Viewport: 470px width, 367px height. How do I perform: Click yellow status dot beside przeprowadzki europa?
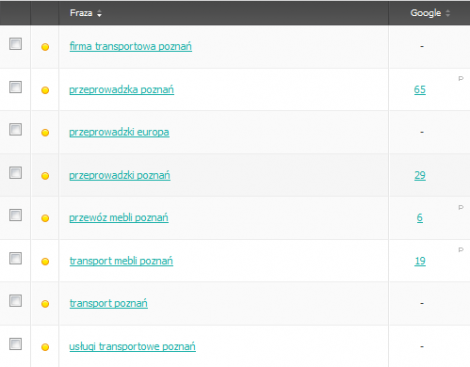[x=45, y=133]
